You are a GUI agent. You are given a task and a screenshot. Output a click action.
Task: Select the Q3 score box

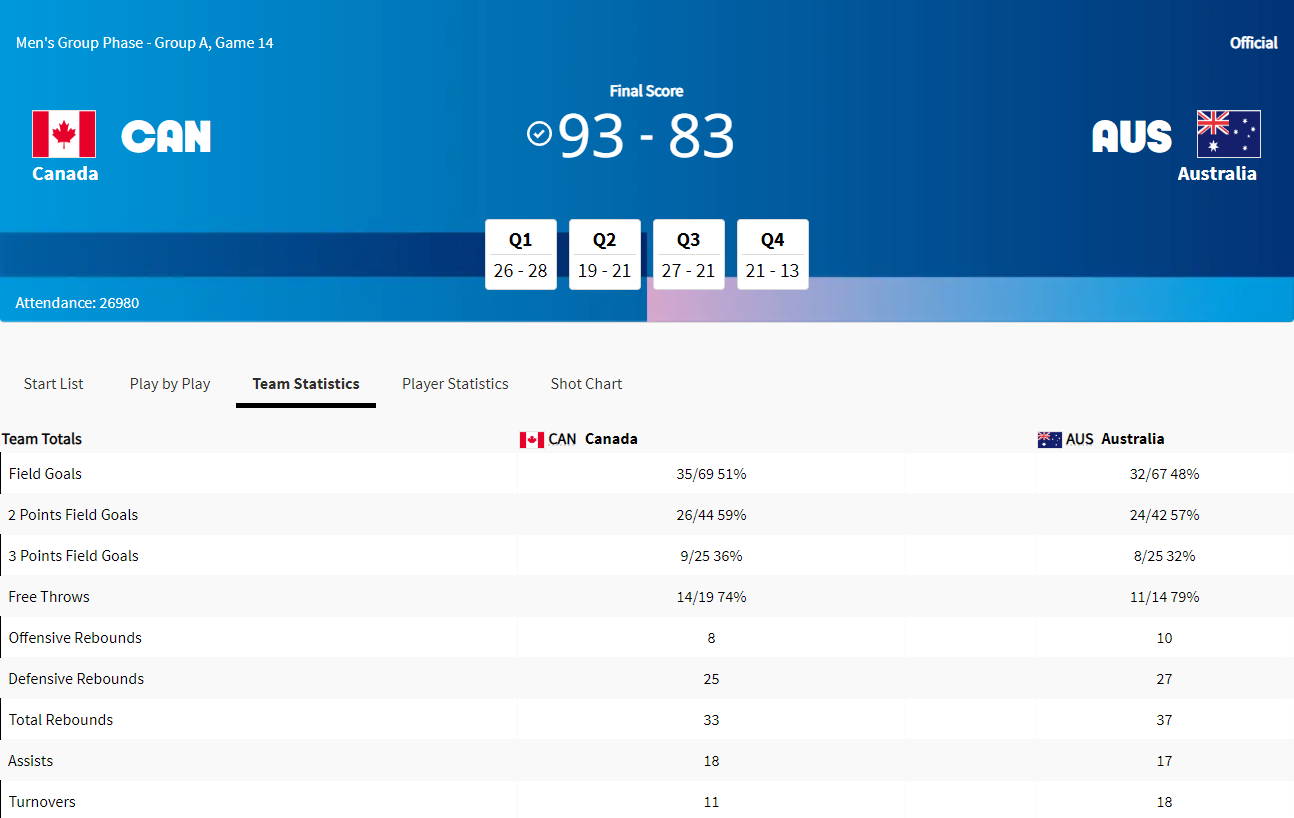[689, 255]
